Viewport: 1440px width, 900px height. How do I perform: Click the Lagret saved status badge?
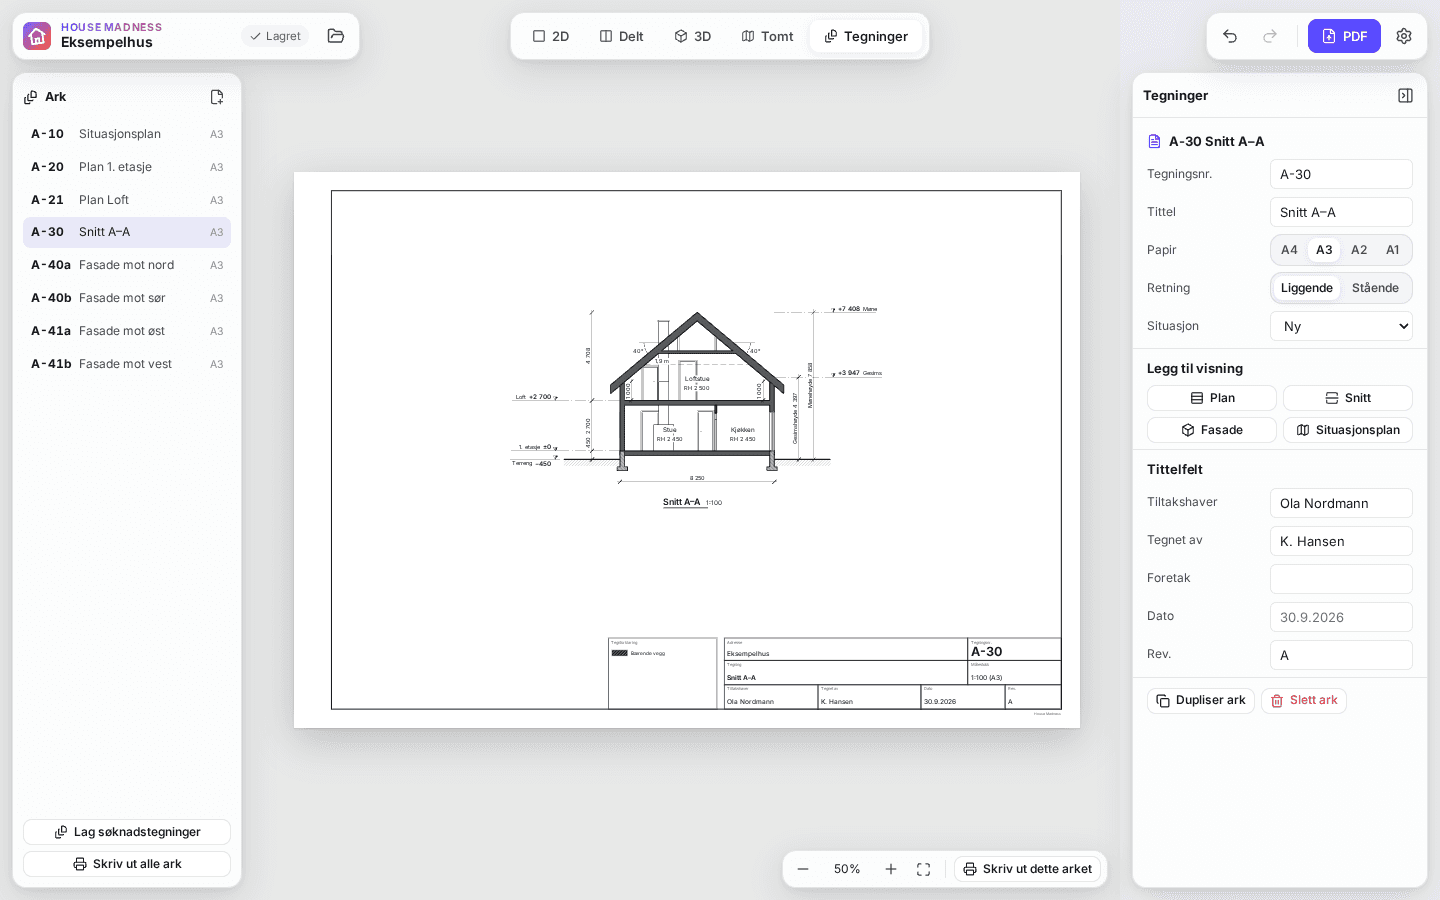coord(275,36)
